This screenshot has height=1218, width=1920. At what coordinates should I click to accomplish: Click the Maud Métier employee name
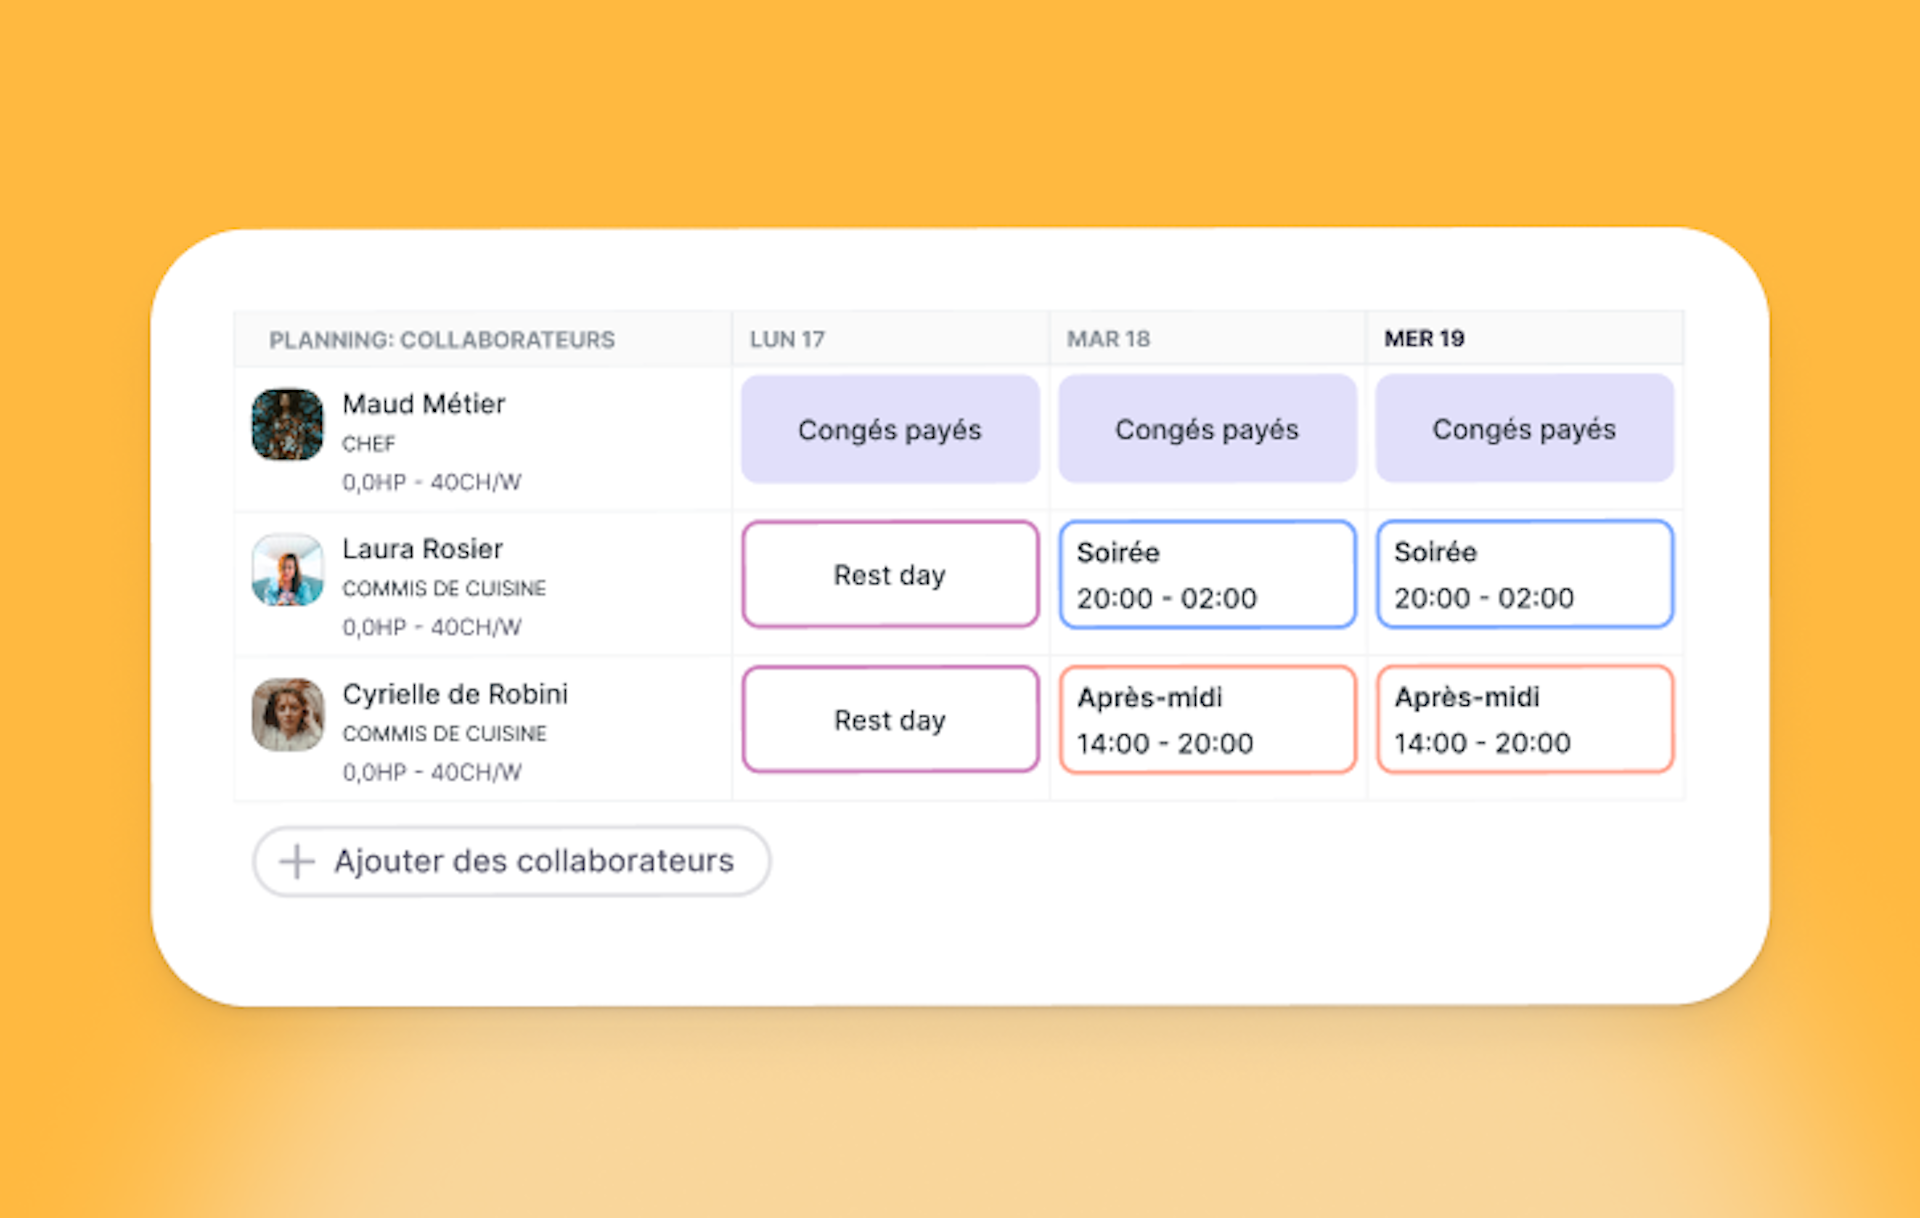click(x=423, y=404)
